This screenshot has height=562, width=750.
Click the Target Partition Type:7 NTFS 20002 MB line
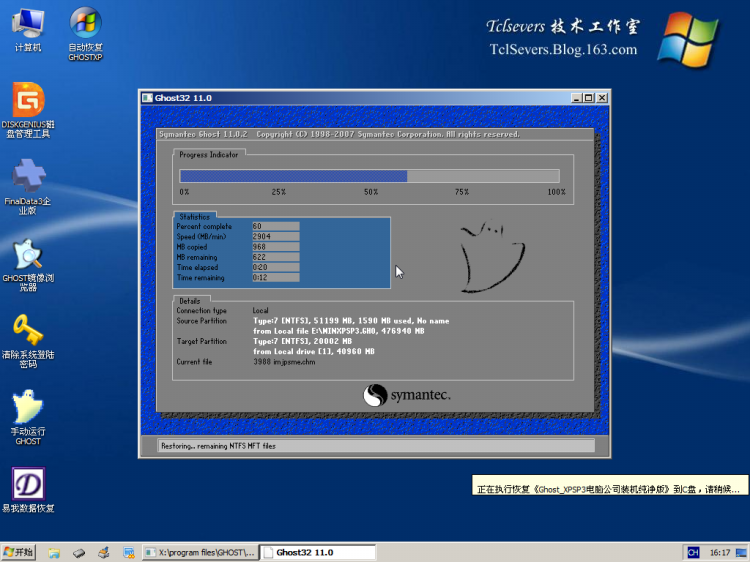tap(302, 341)
